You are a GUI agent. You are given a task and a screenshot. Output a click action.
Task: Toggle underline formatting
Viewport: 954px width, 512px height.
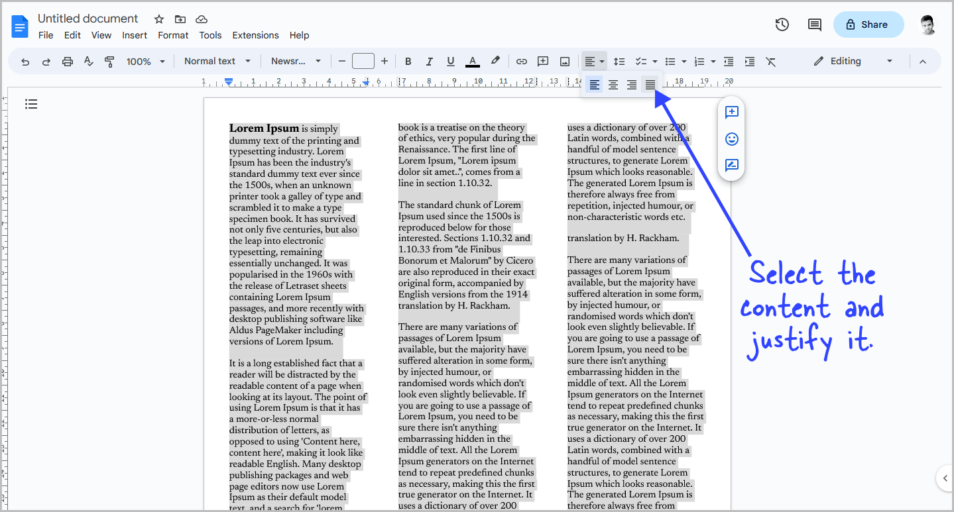pyautogui.click(x=450, y=61)
